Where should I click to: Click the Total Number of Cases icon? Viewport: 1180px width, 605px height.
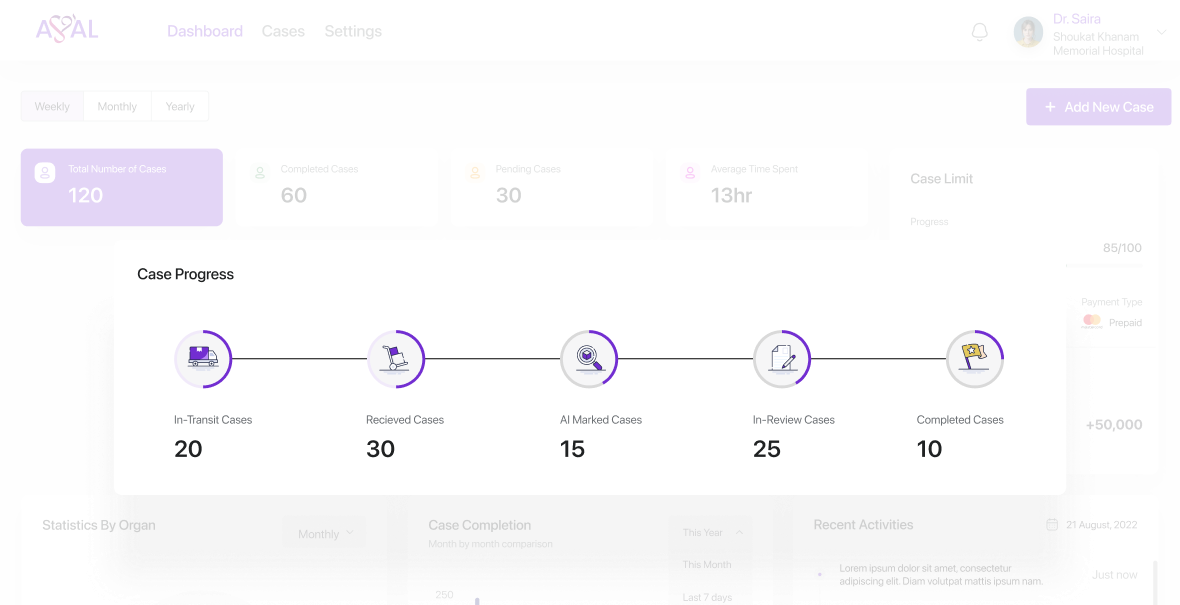pyautogui.click(x=45, y=172)
